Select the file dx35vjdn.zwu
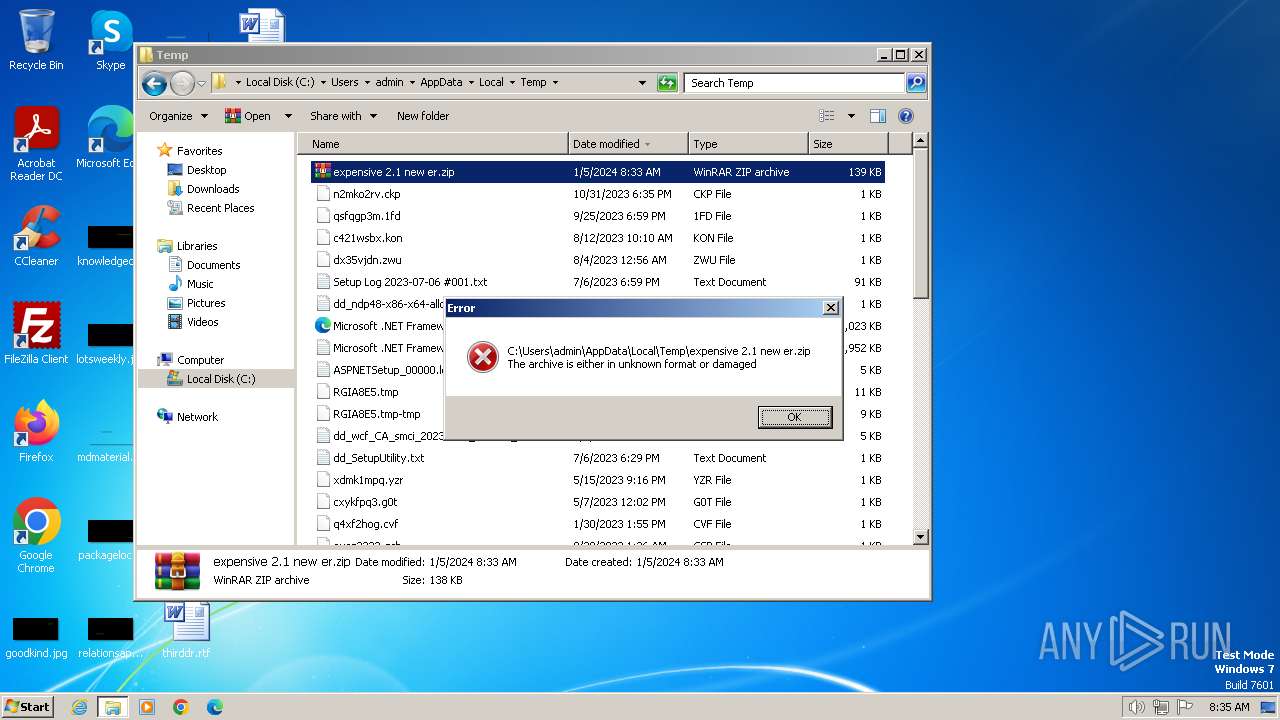 click(x=598, y=260)
